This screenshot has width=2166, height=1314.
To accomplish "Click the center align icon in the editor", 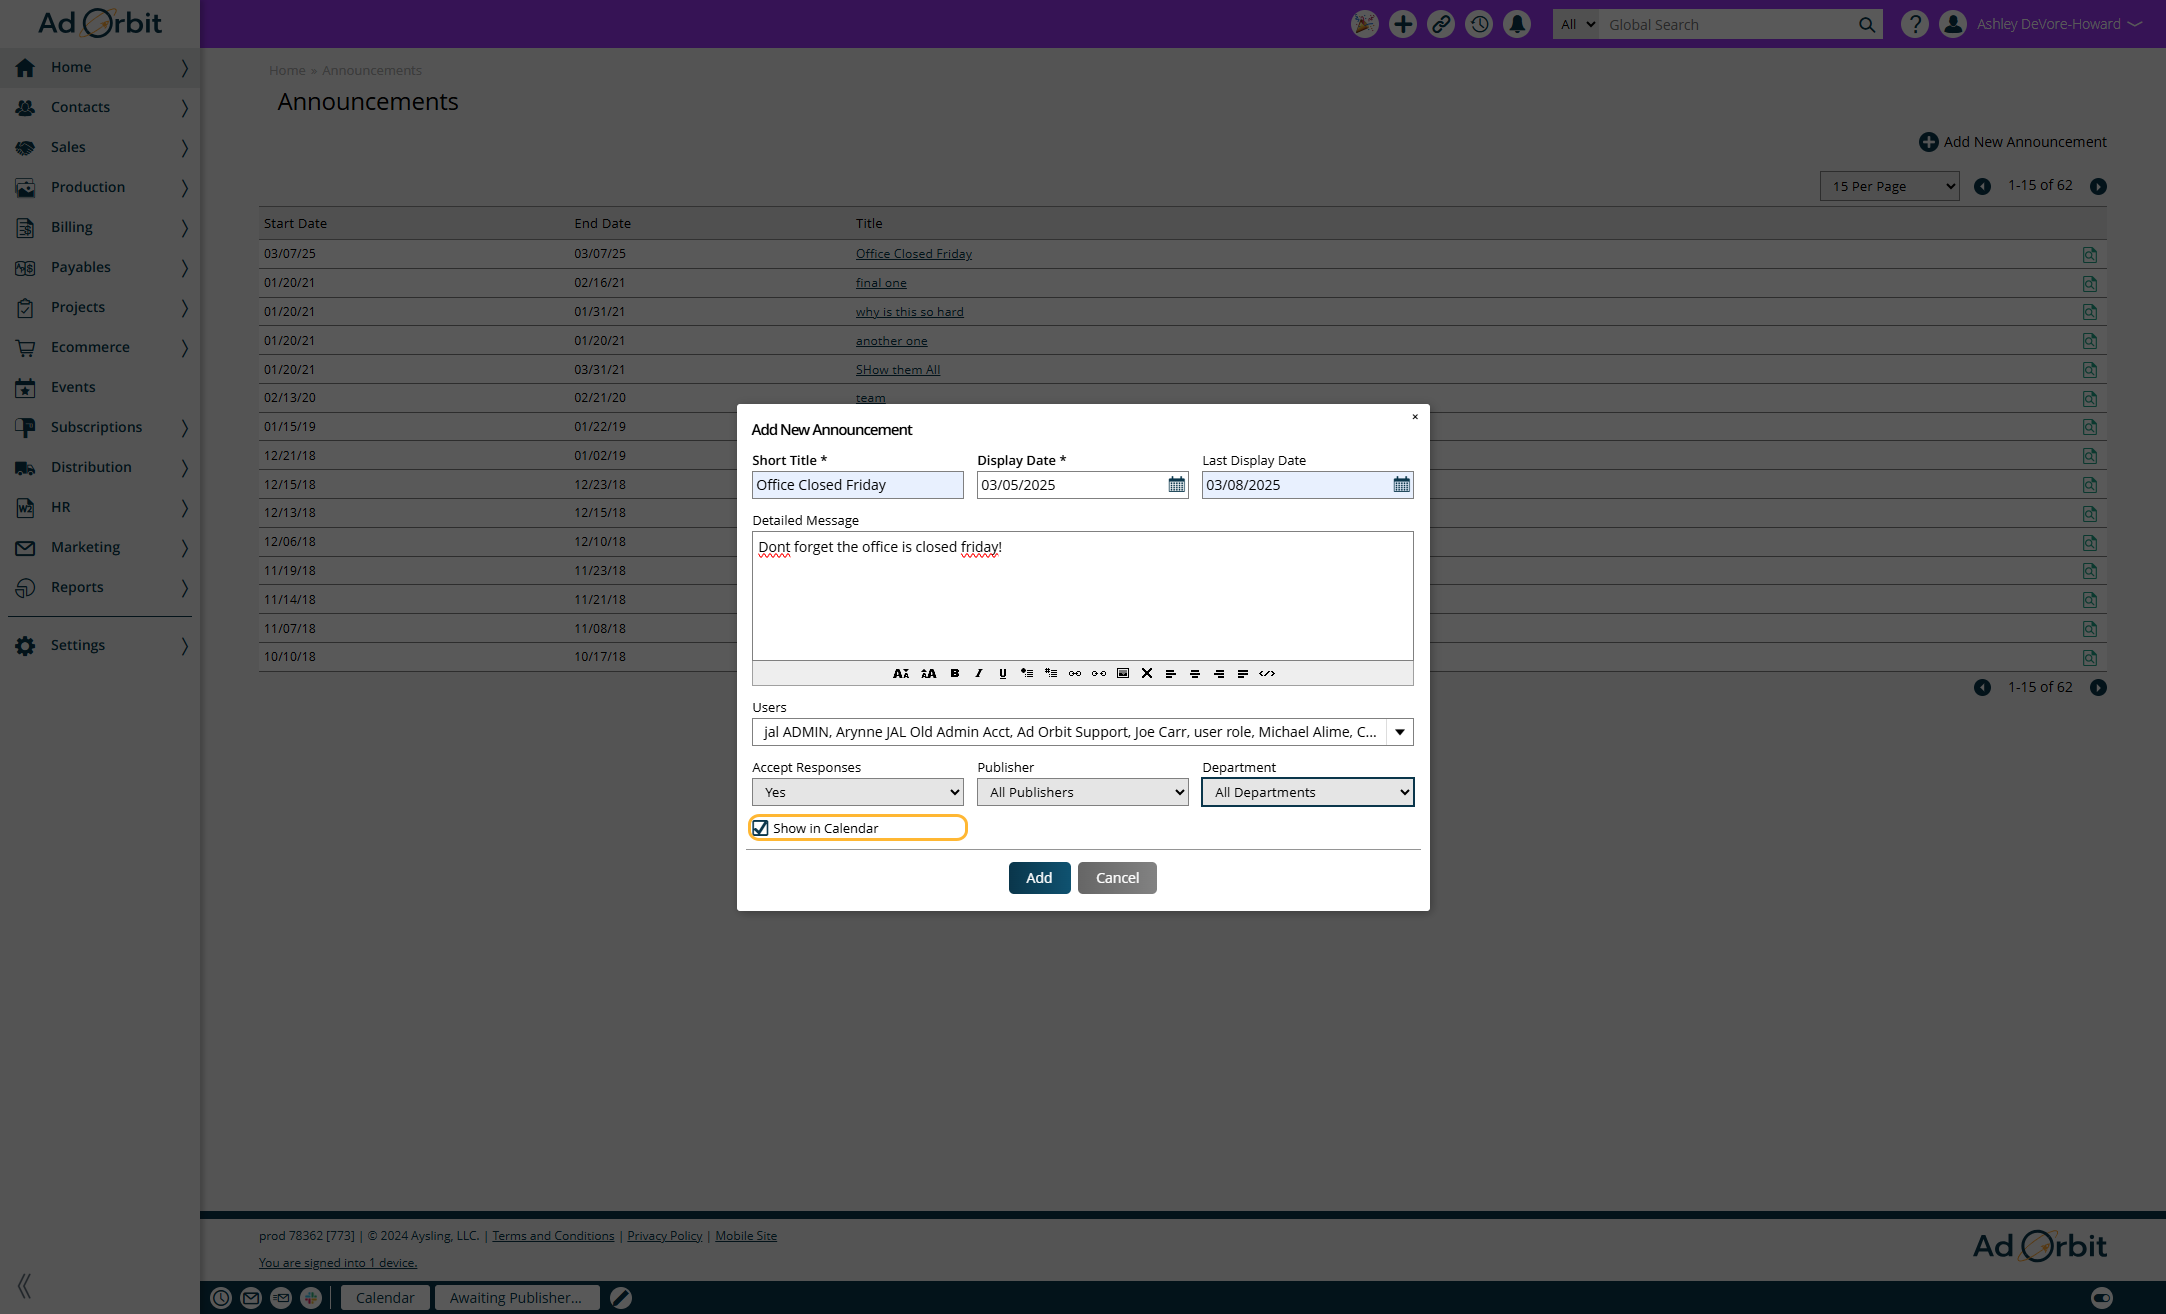I will tap(1195, 673).
